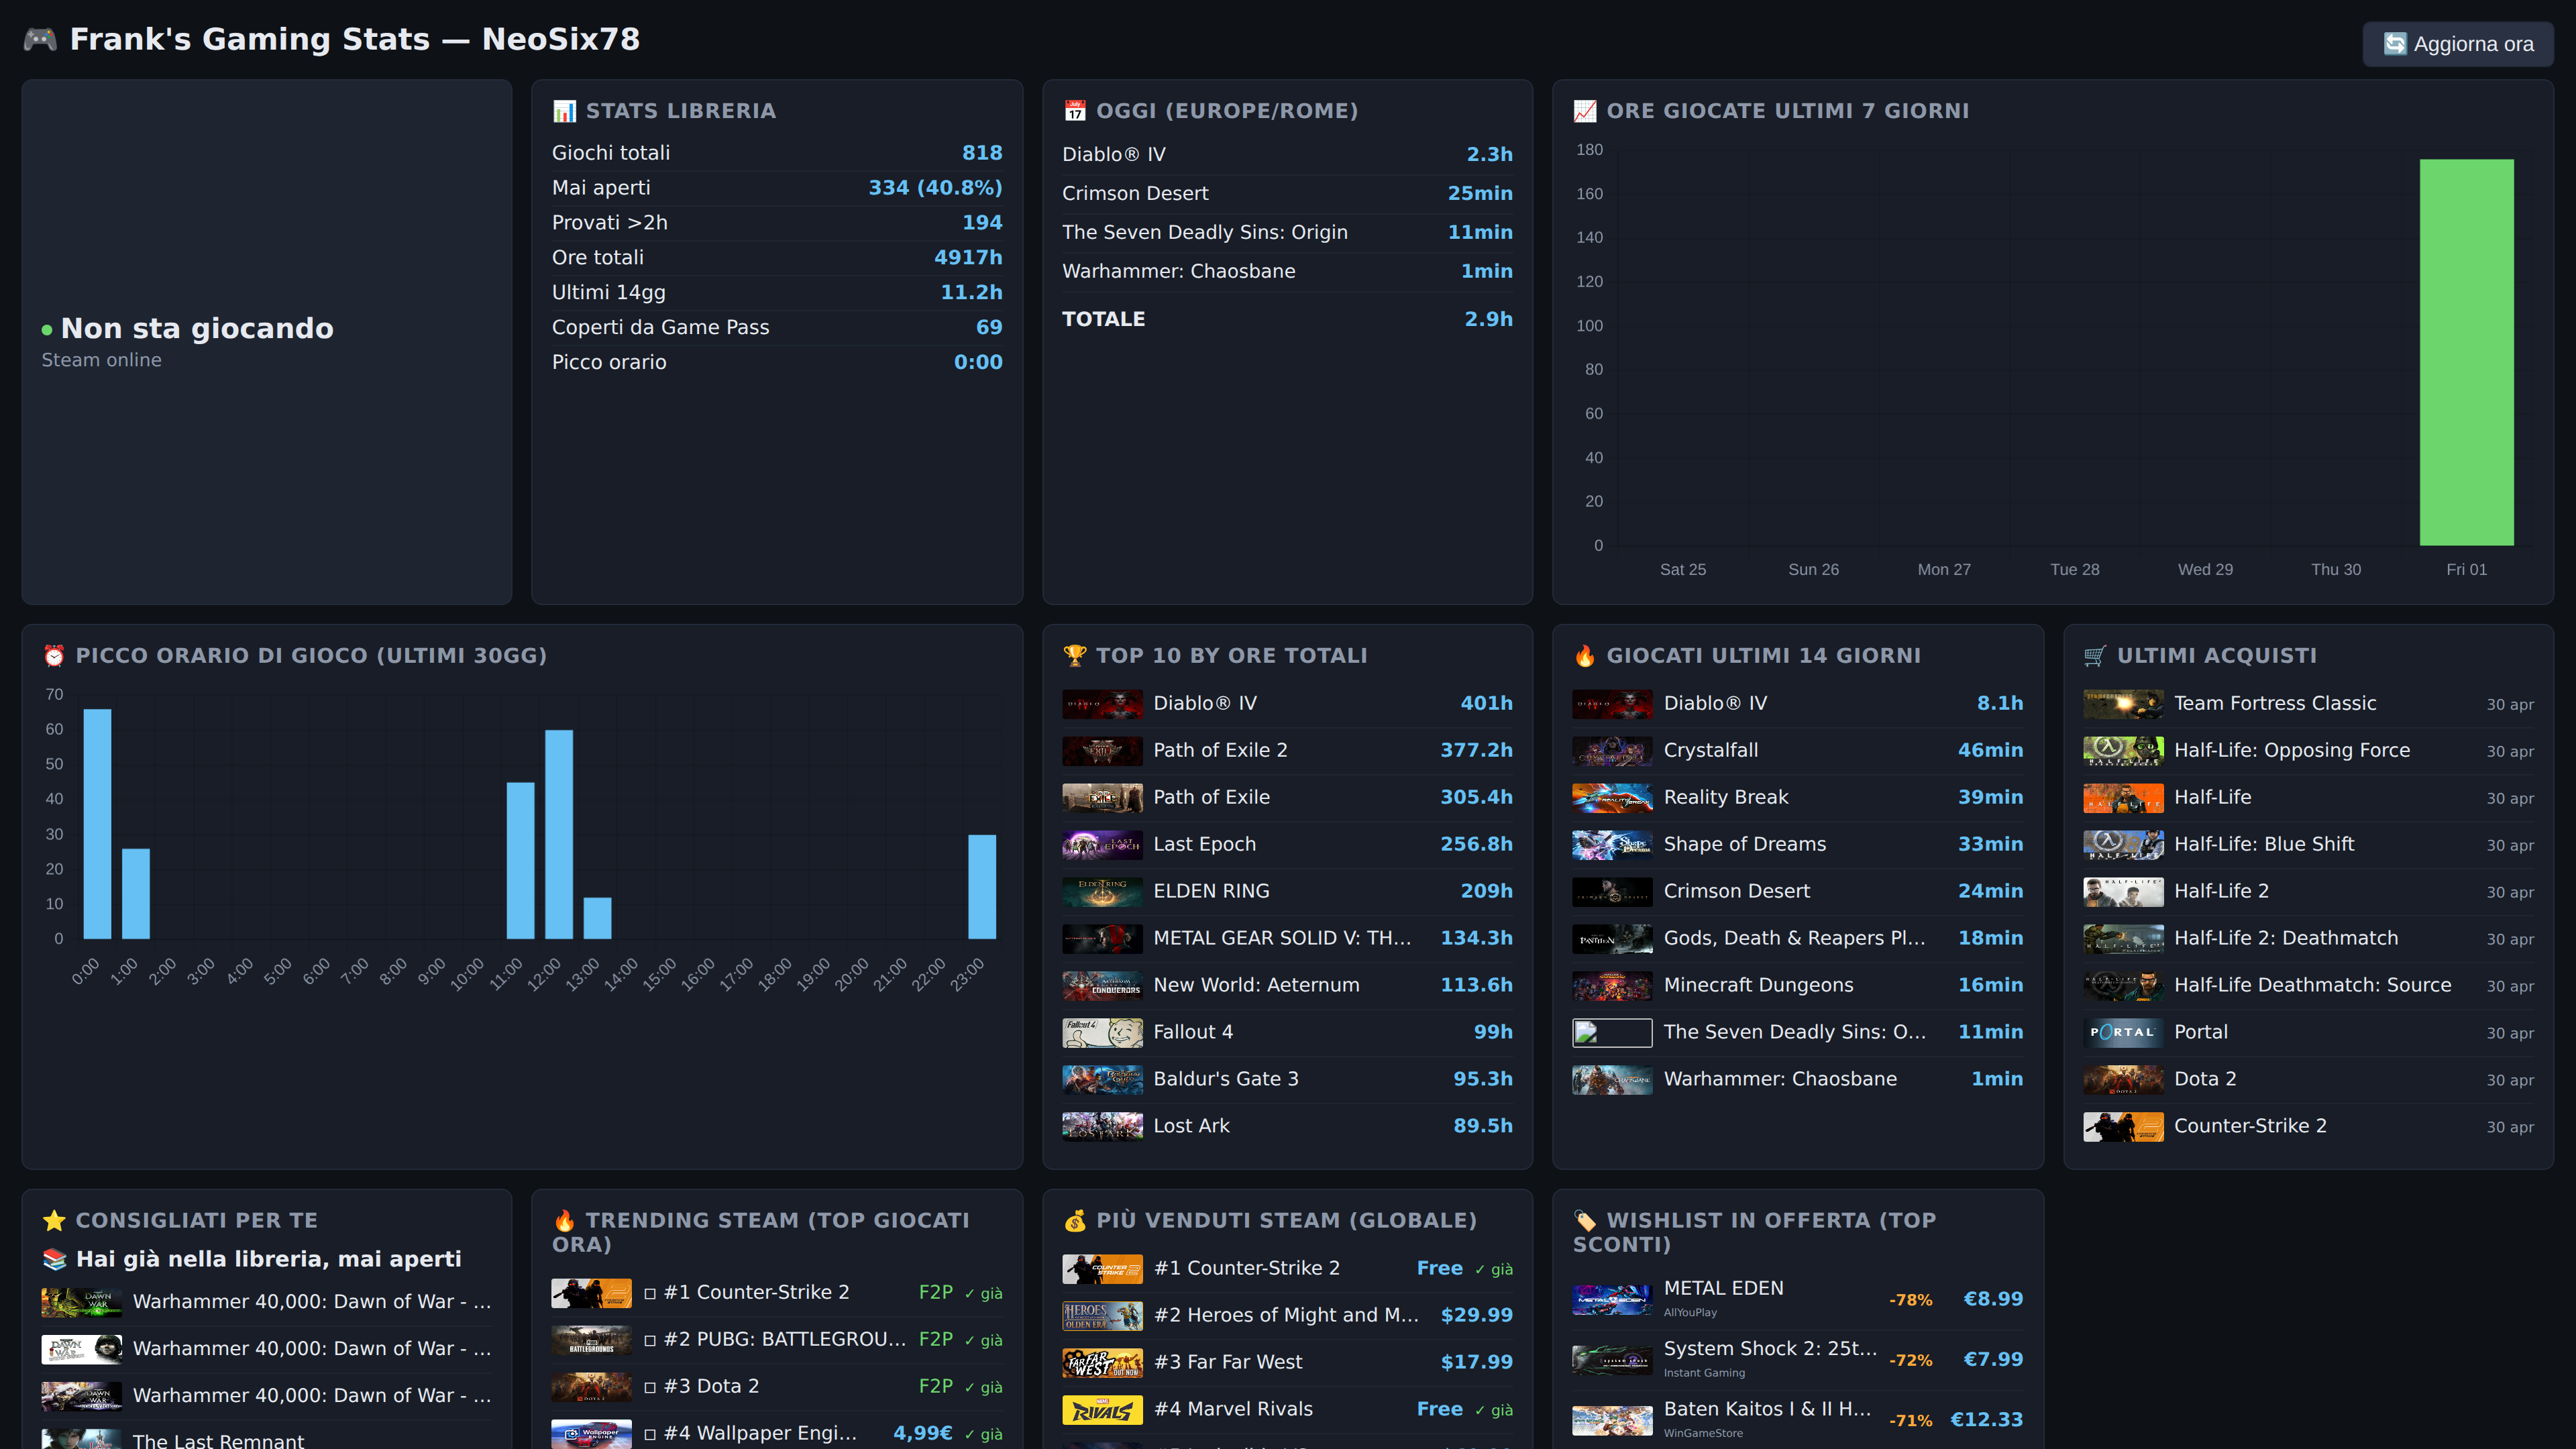Click the 0:00 bar in the Picco Orario chart
The image size is (2576, 1449).
pos(97,824)
